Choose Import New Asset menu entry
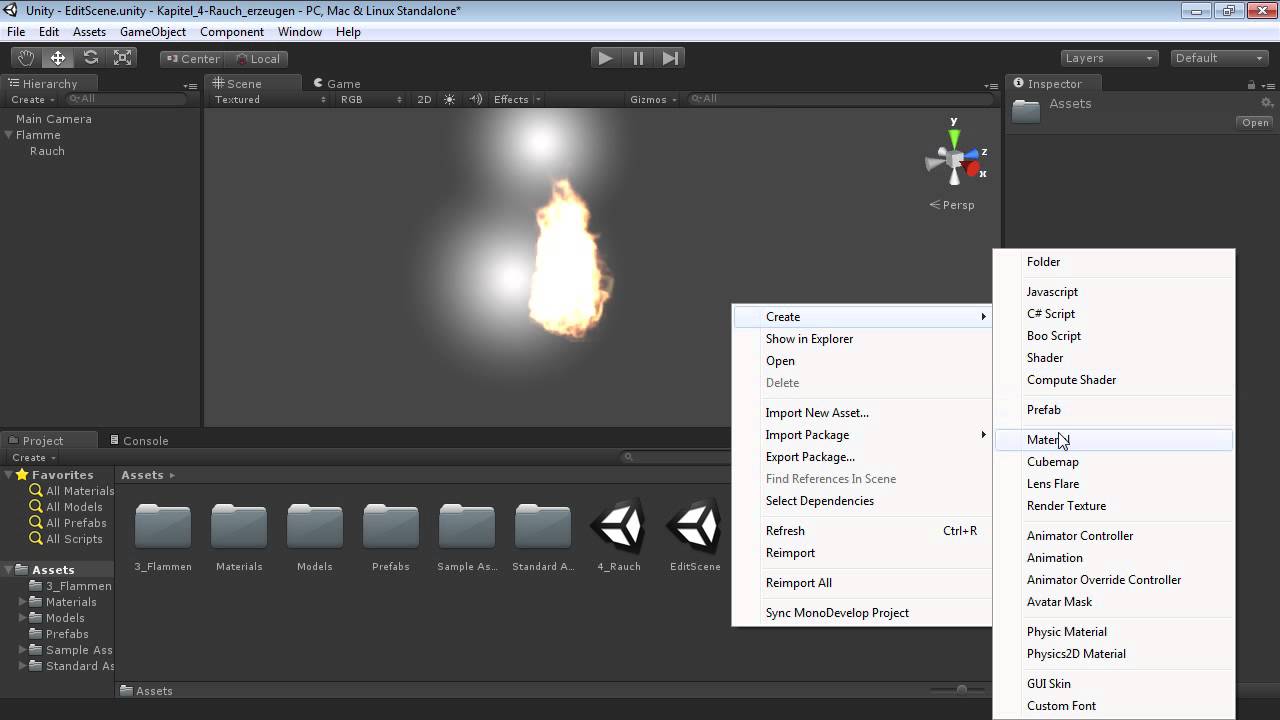The image size is (1280, 720). (x=863, y=413)
